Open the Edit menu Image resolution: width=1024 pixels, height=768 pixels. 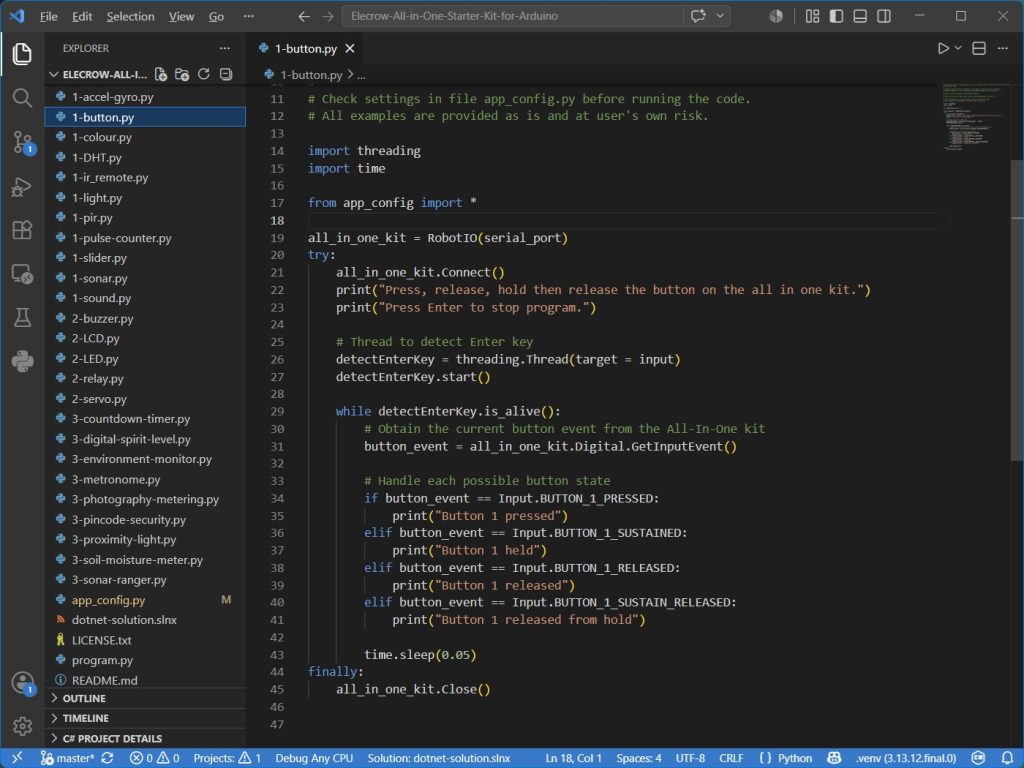click(82, 16)
